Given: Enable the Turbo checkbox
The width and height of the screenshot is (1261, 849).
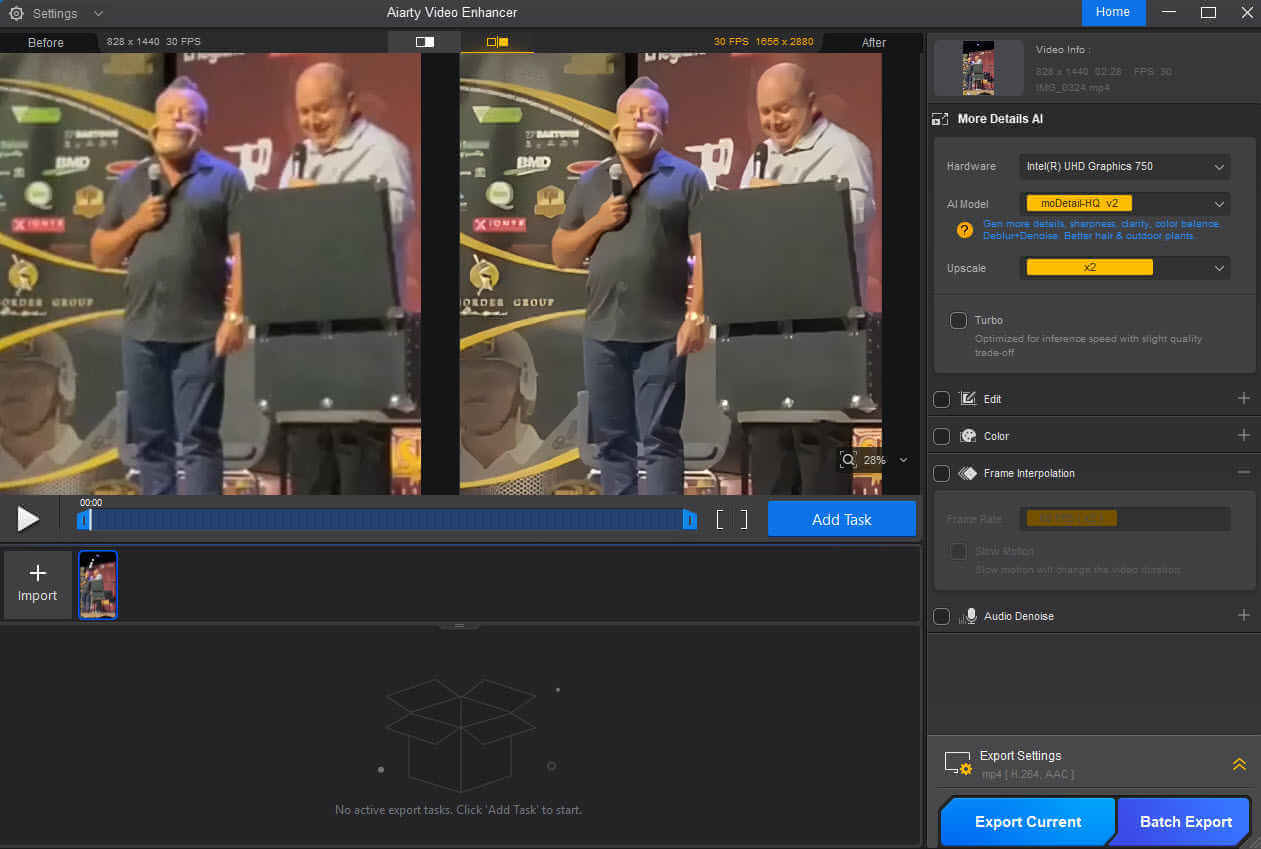Looking at the screenshot, I should [x=958, y=321].
